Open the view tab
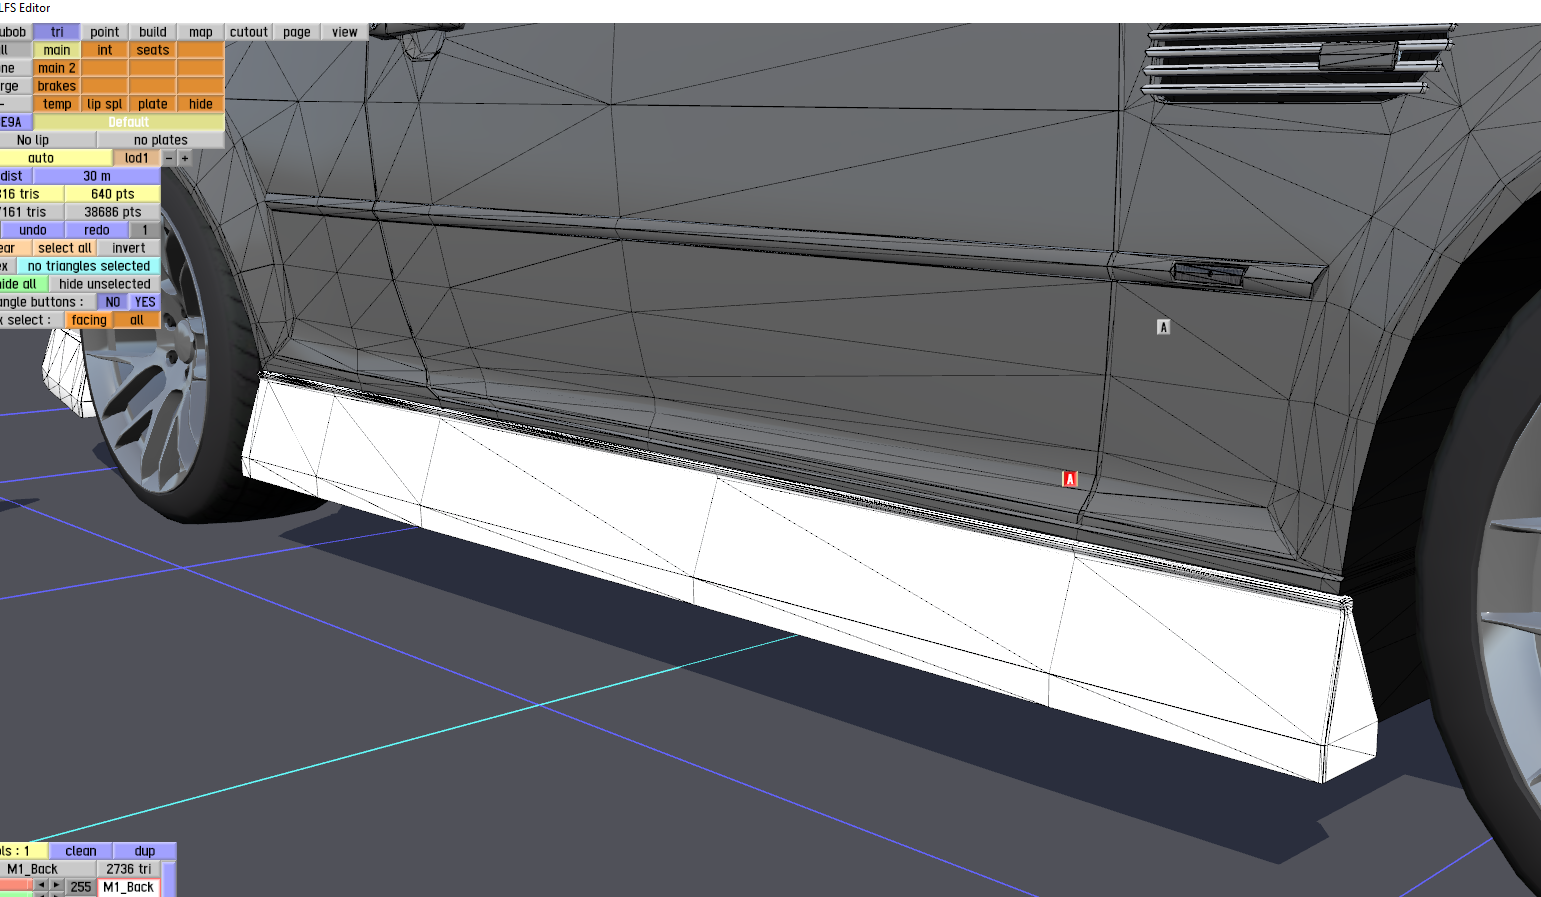The height and width of the screenshot is (897, 1541). point(345,32)
